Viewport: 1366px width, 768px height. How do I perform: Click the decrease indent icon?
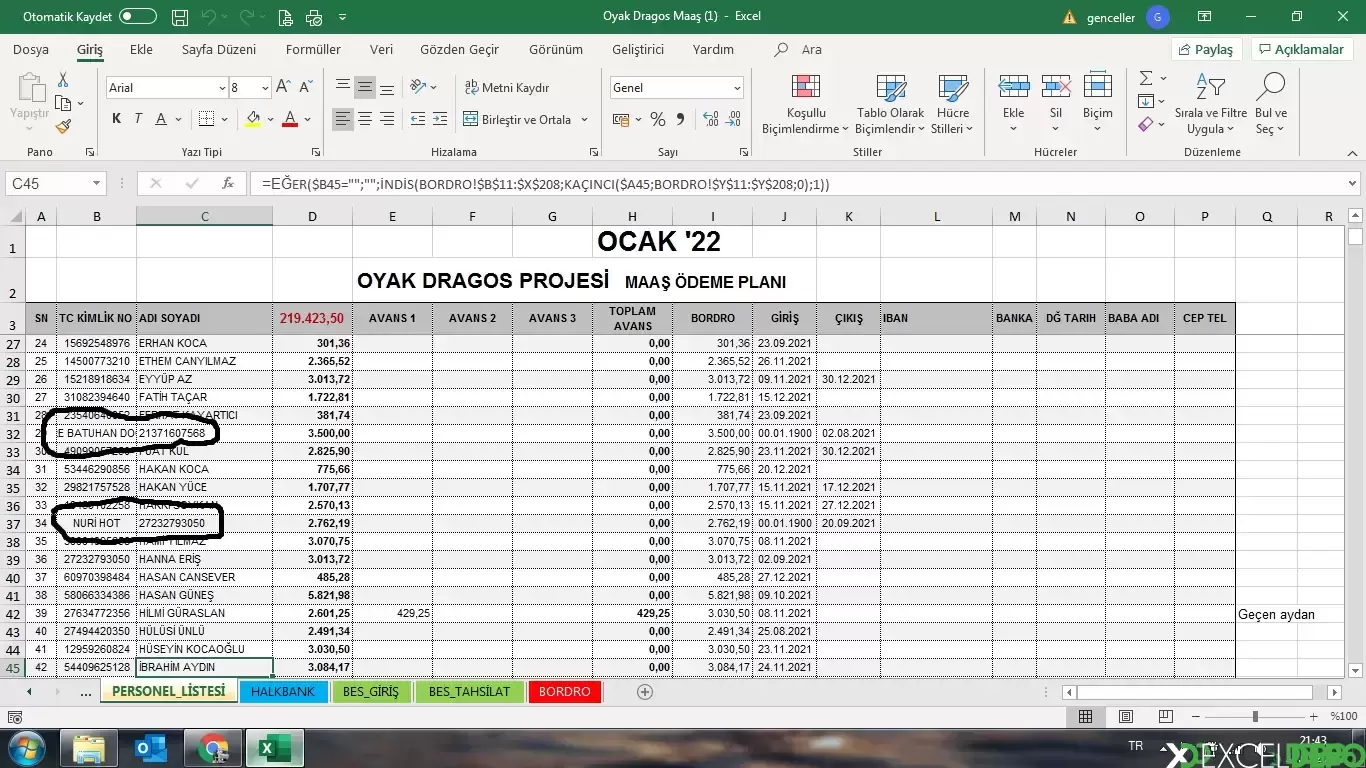click(x=418, y=119)
